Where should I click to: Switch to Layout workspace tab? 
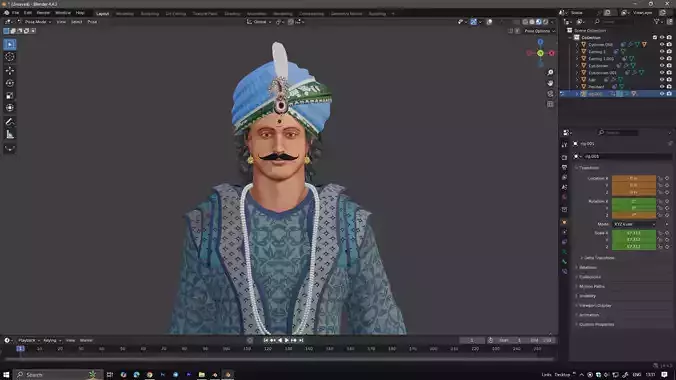(103, 14)
